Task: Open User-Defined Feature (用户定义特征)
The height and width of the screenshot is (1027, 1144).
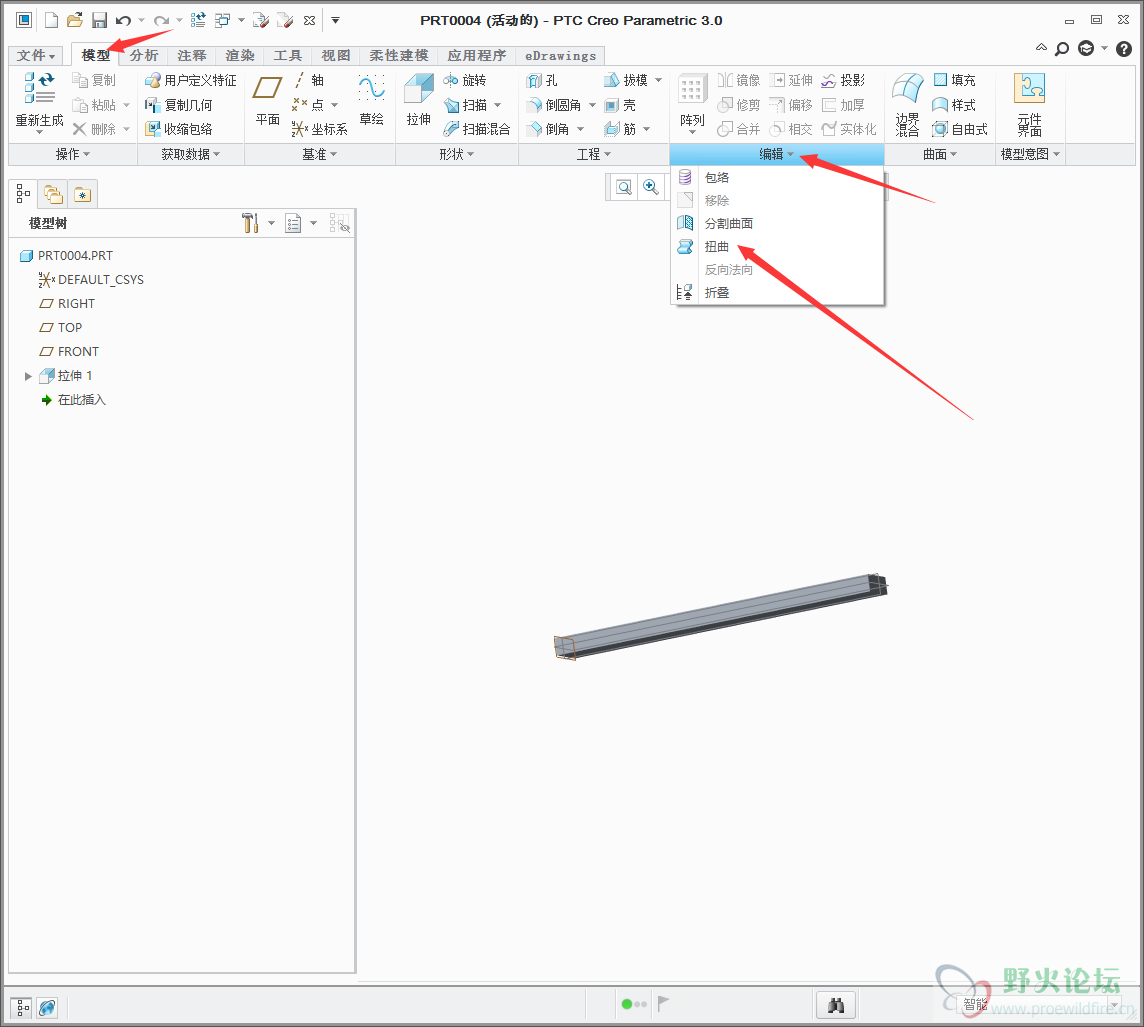Action: pyautogui.click(x=190, y=80)
